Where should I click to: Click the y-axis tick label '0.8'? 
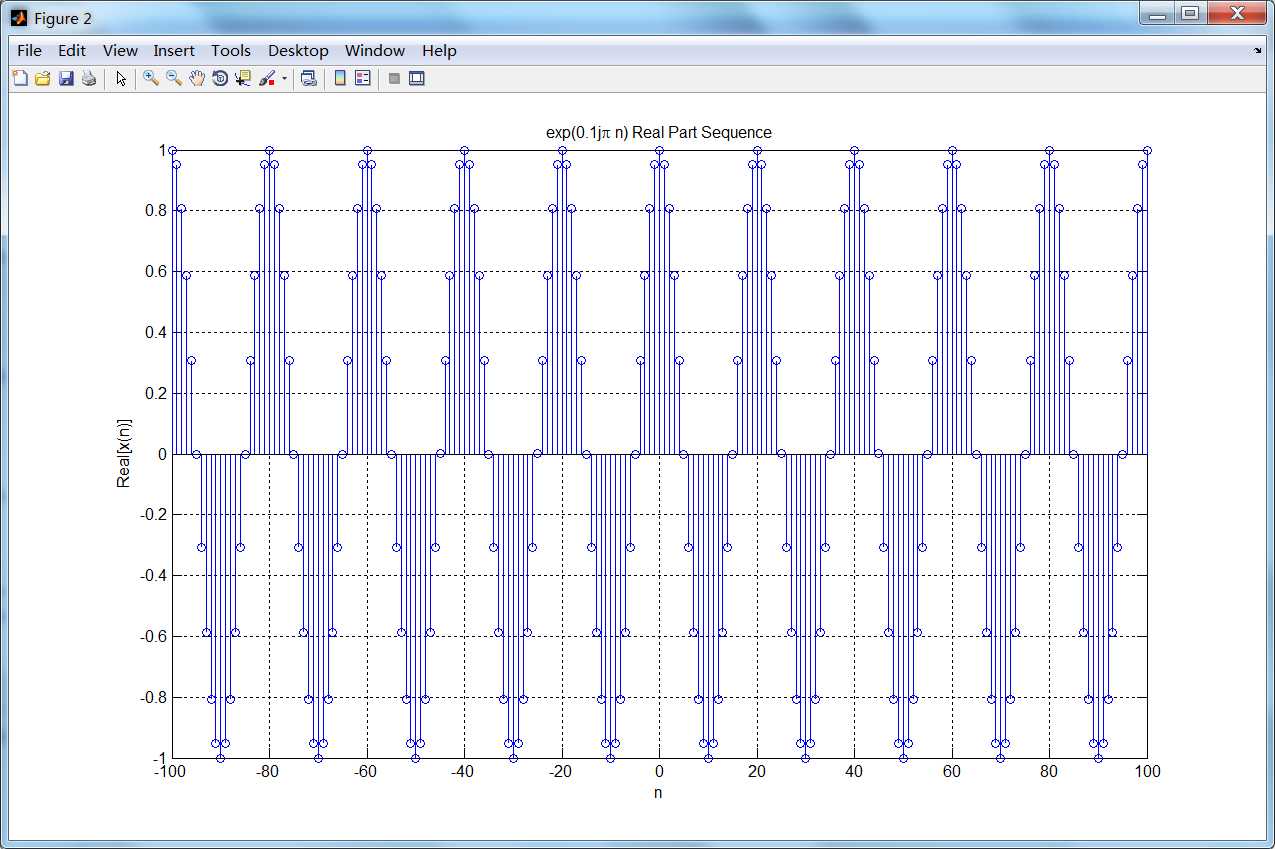pyautogui.click(x=155, y=211)
